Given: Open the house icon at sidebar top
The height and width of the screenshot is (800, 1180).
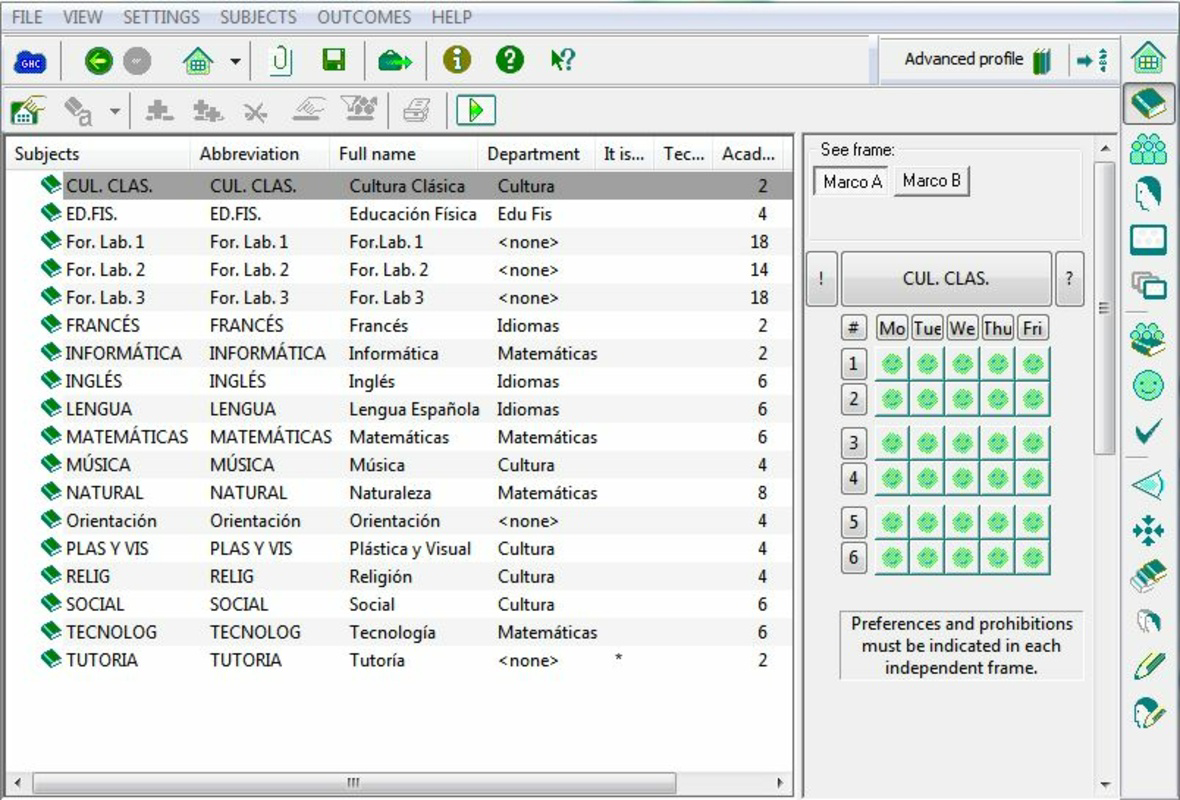Looking at the screenshot, I should [x=1148, y=57].
